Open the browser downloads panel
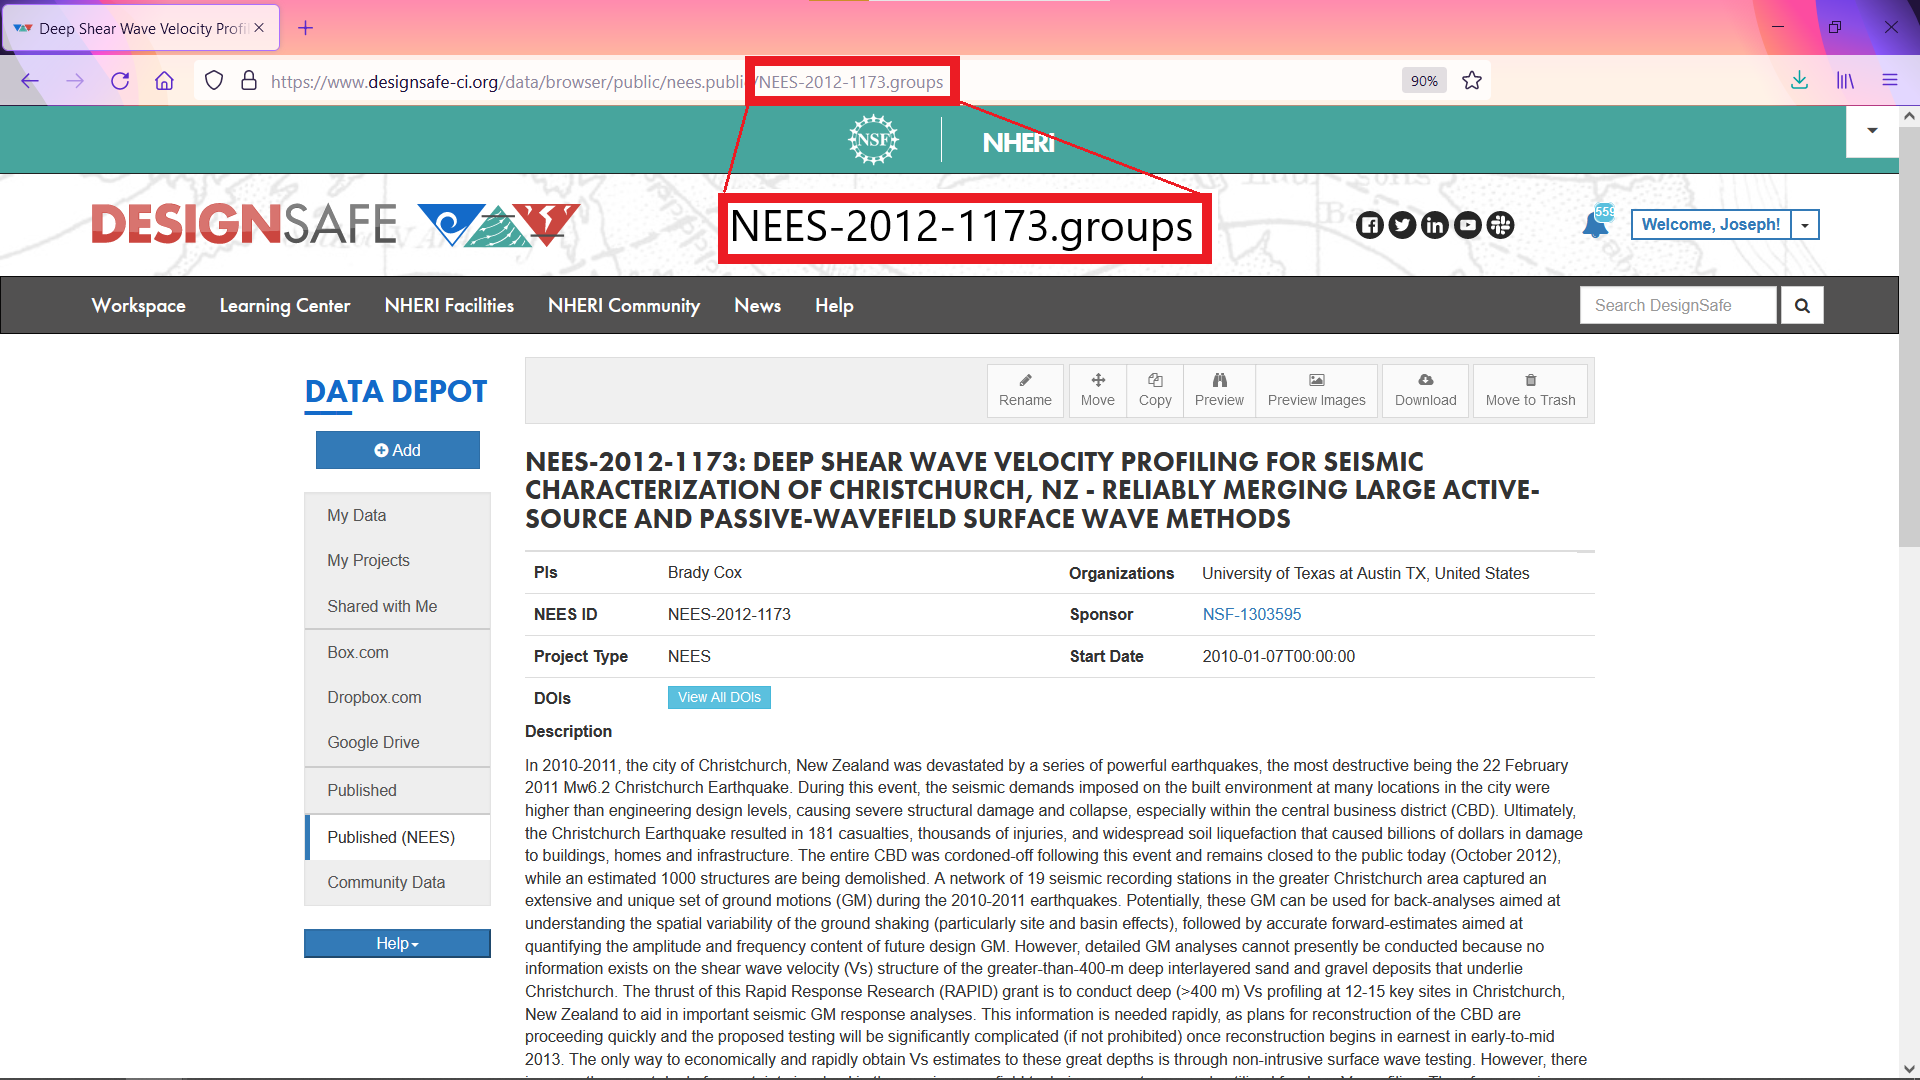The image size is (1920, 1080). pyautogui.click(x=1799, y=81)
